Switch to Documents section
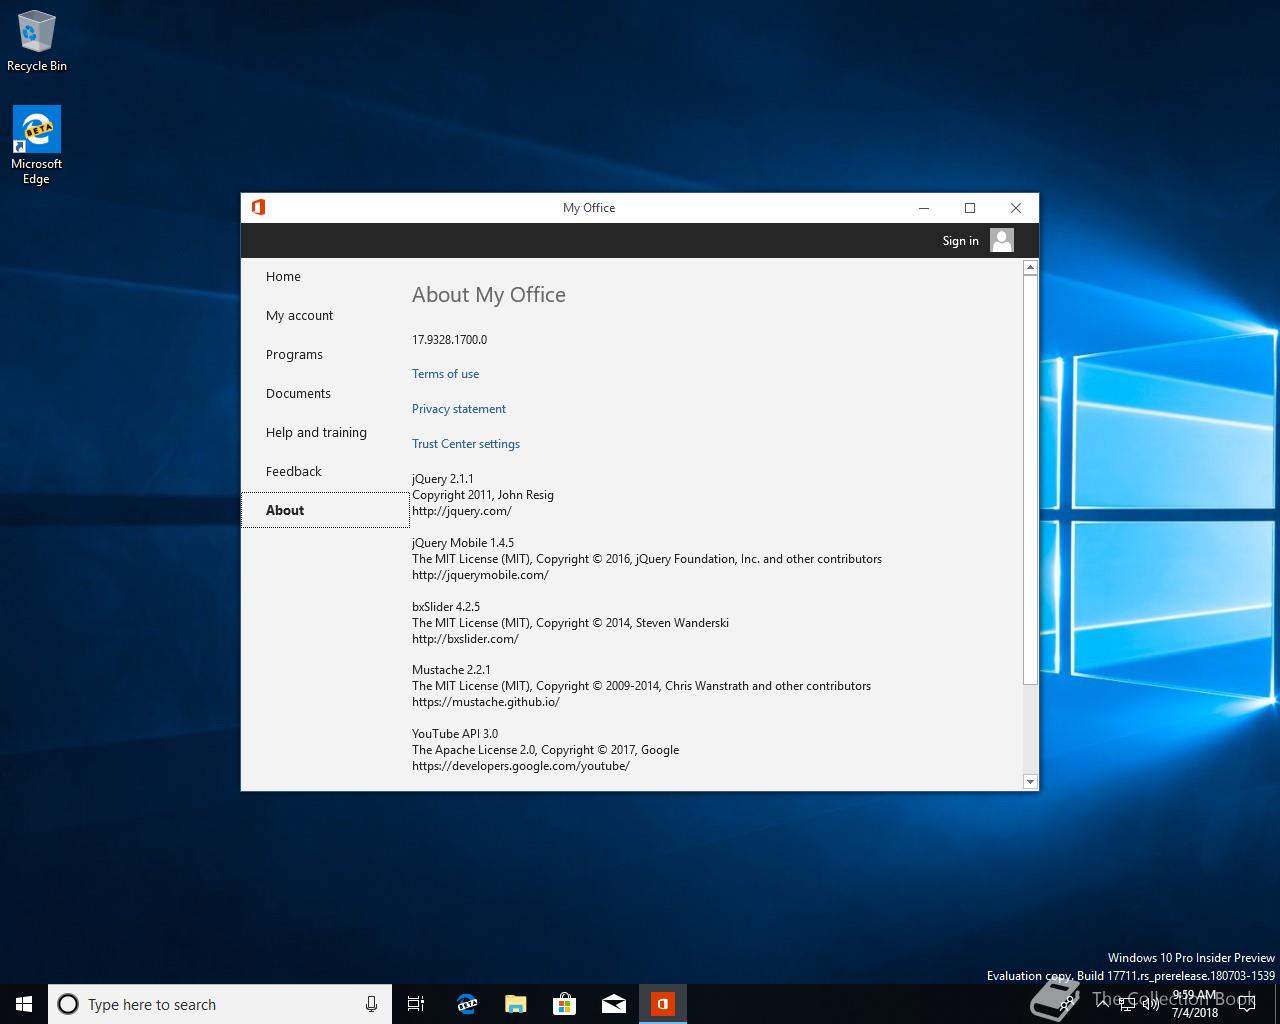This screenshot has width=1280, height=1024. pyautogui.click(x=298, y=394)
